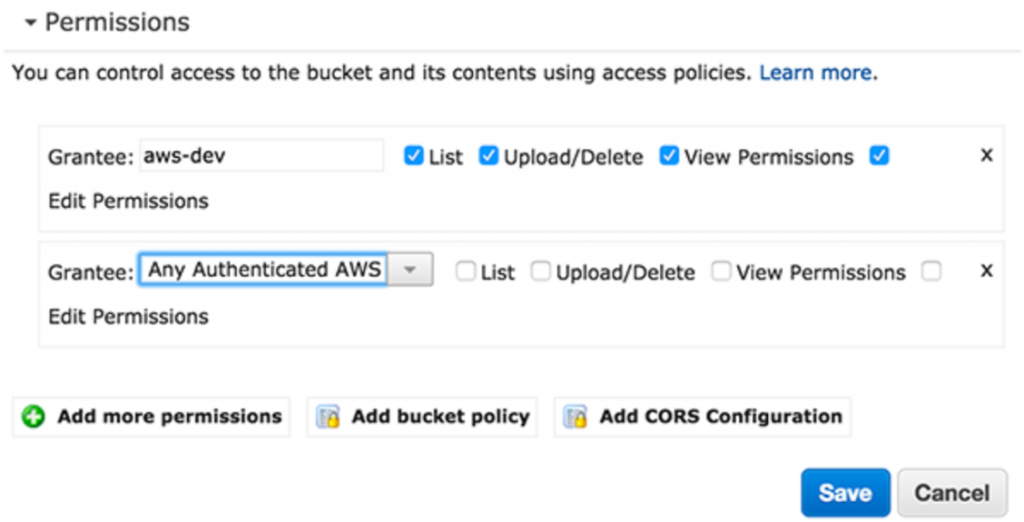Click the bucket policy lock icon
This screenshot has width=1024, height=522.
(328, 416)
